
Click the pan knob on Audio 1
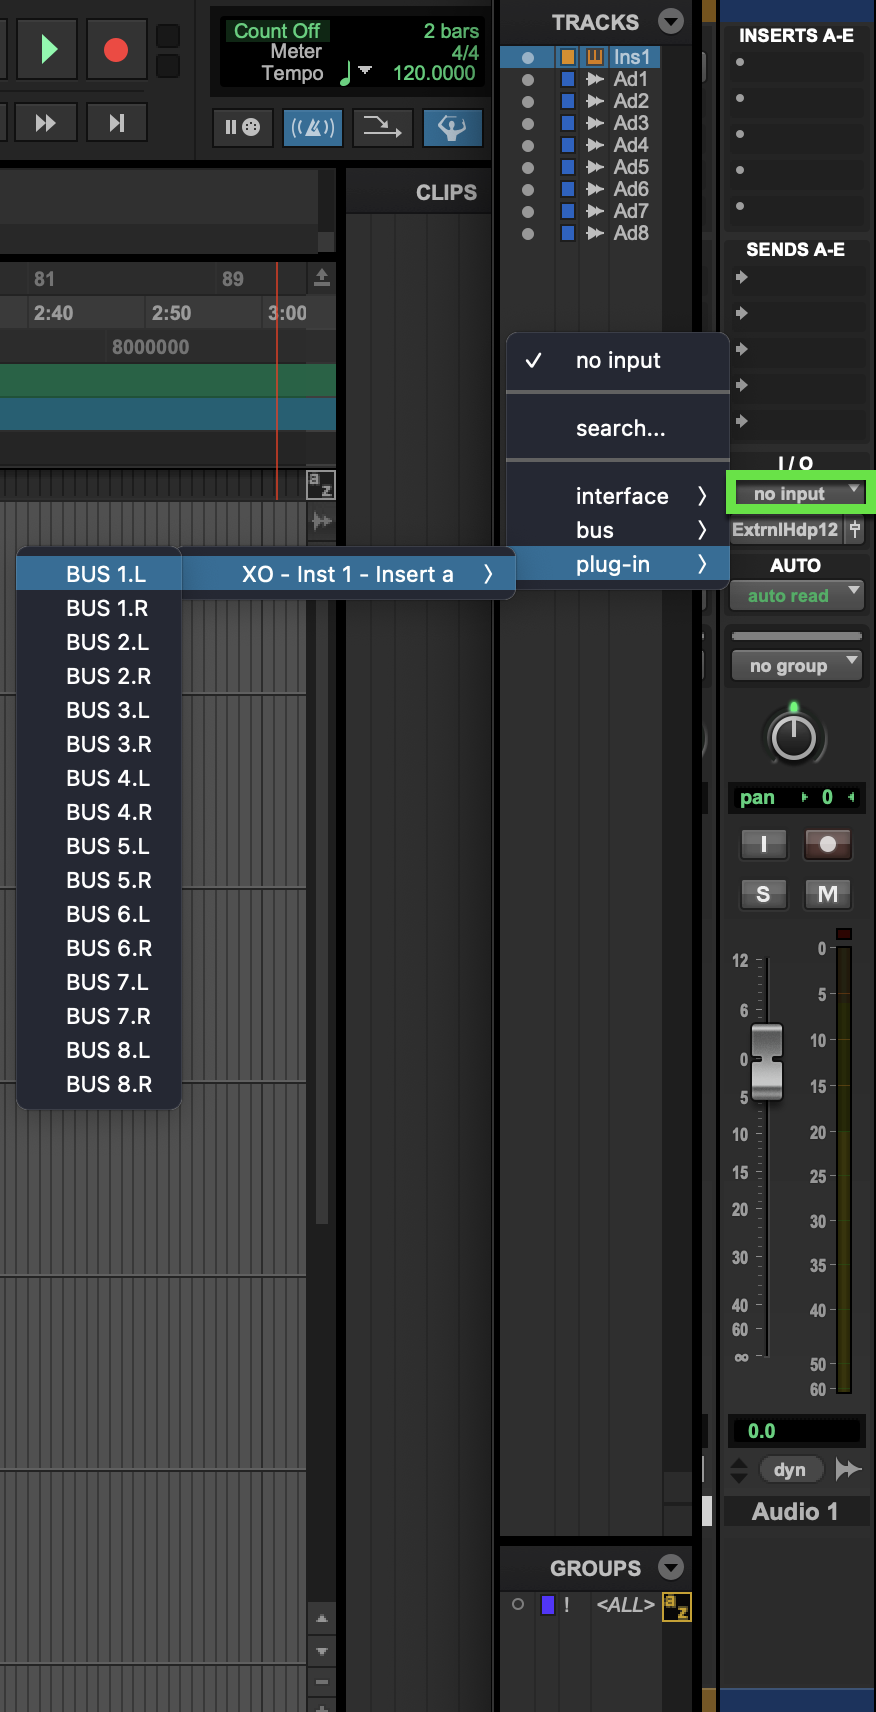[794, 737]
